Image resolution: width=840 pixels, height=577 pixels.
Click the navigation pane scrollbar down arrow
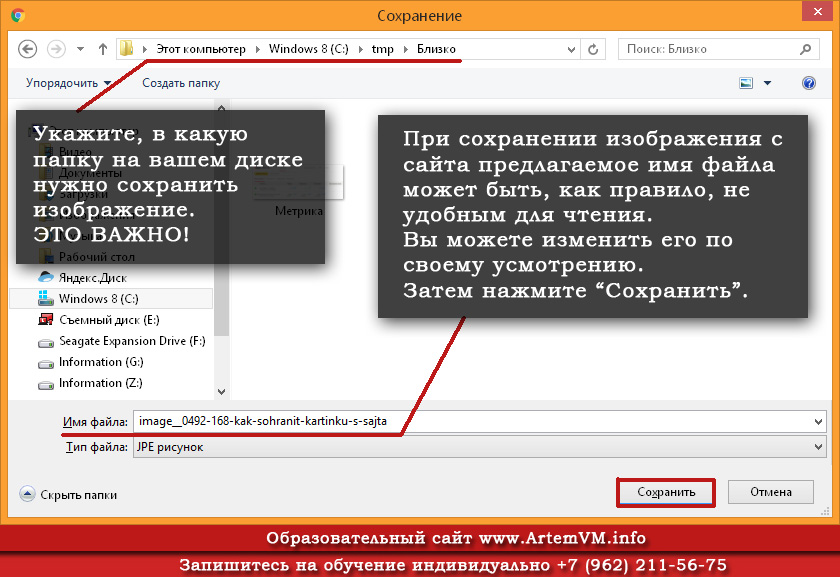[221, 392]
